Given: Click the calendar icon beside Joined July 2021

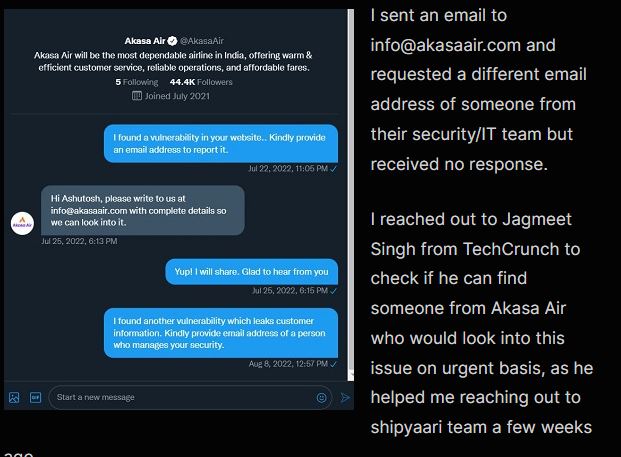Looking at the screenshot, I should point(137,96).
